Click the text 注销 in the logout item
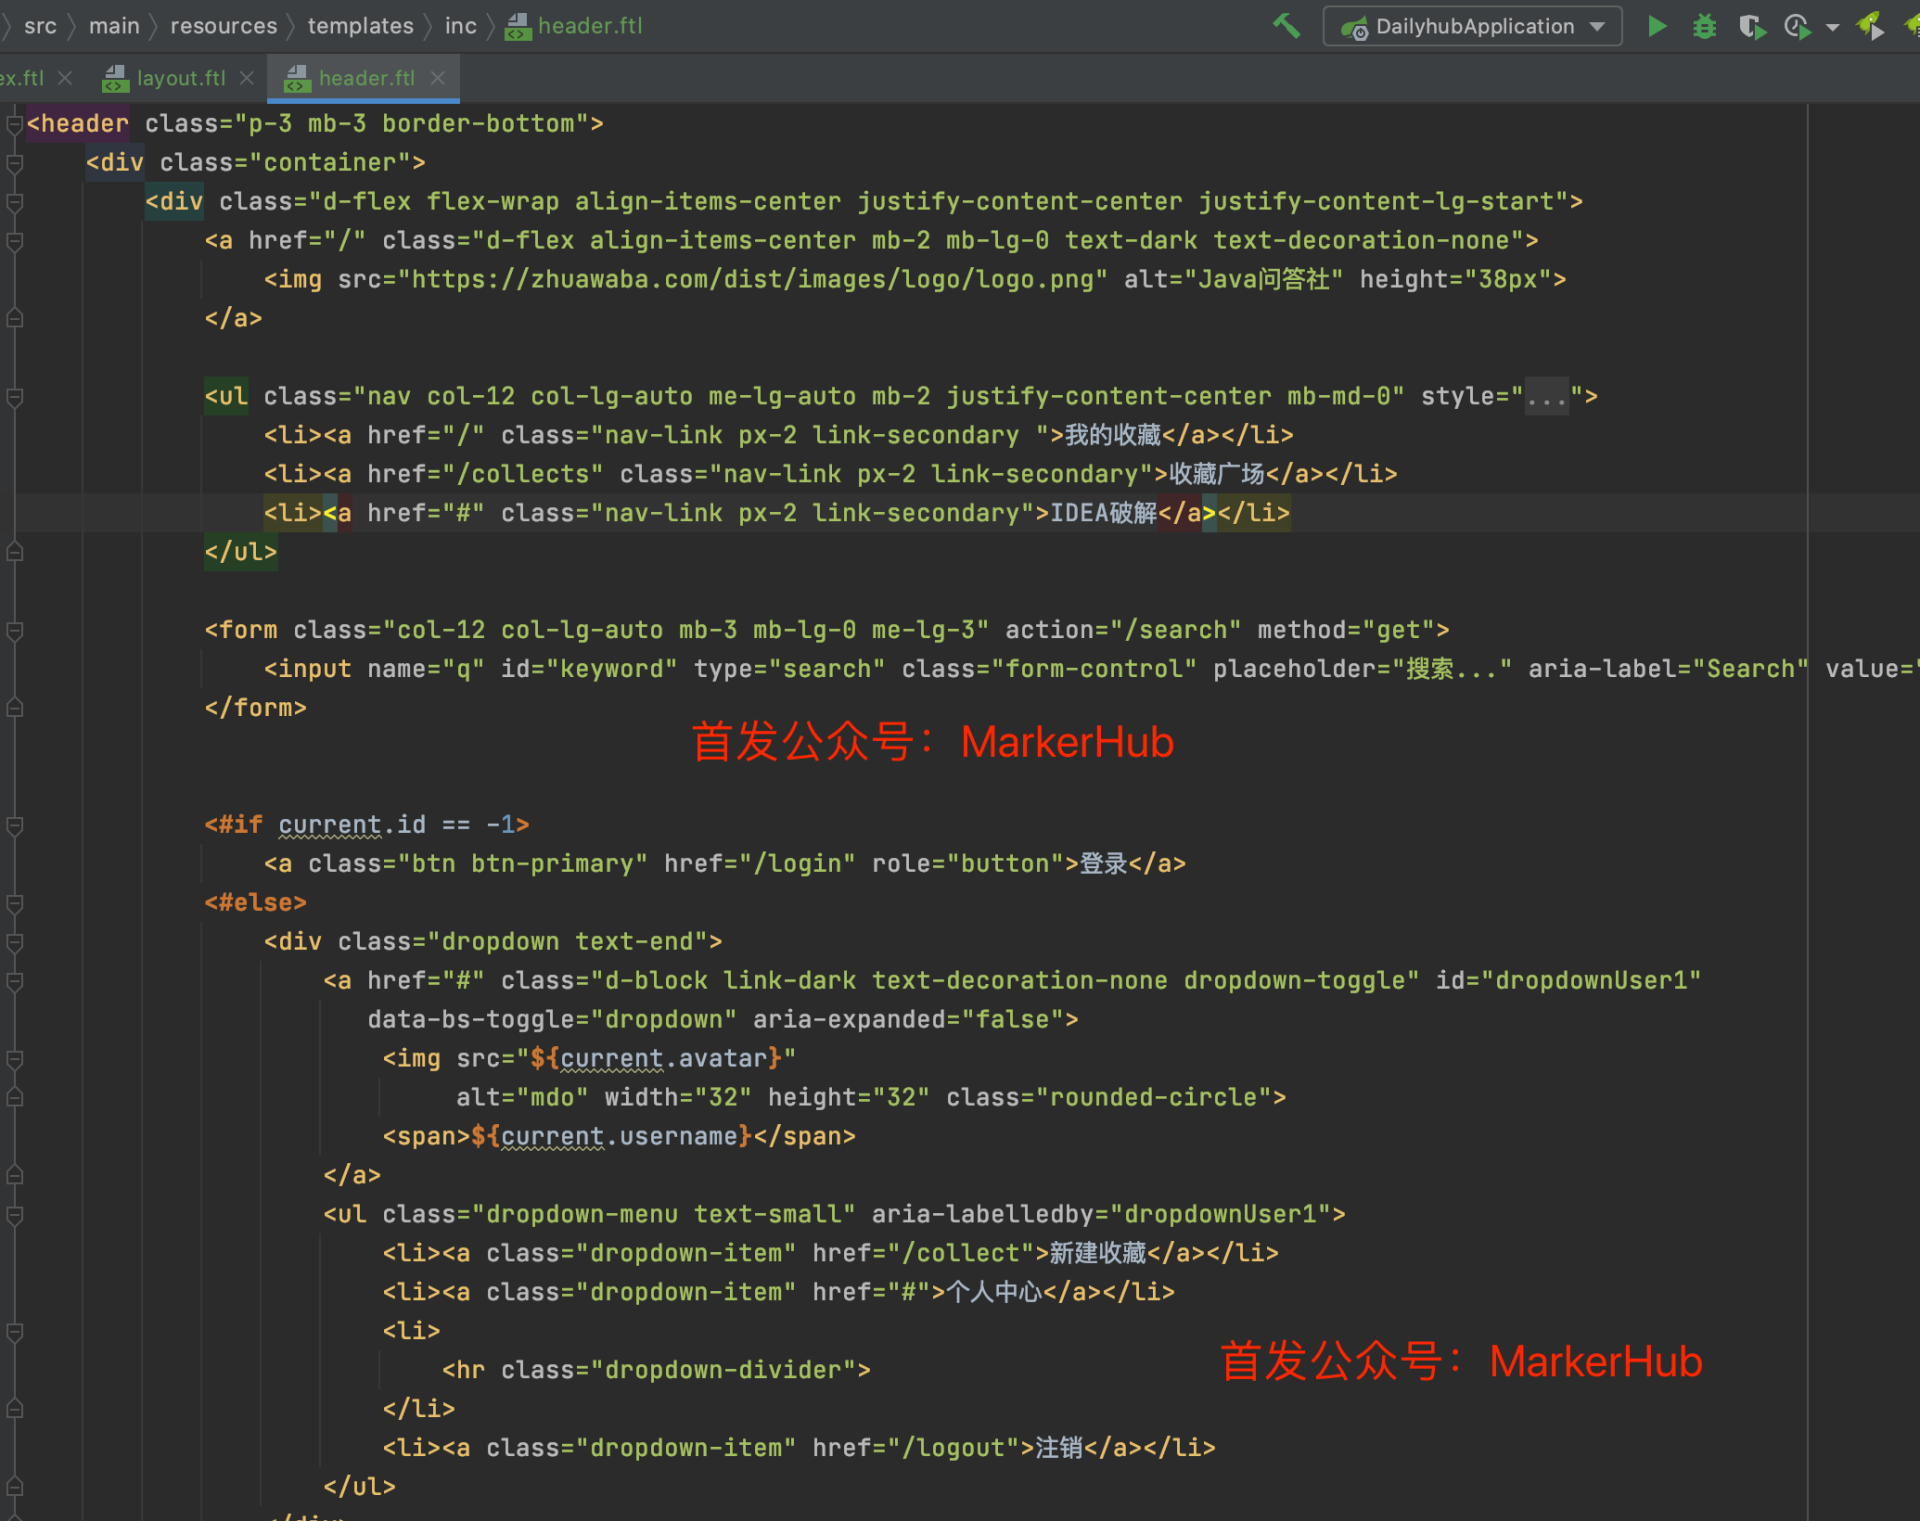 point(1059,1448)
